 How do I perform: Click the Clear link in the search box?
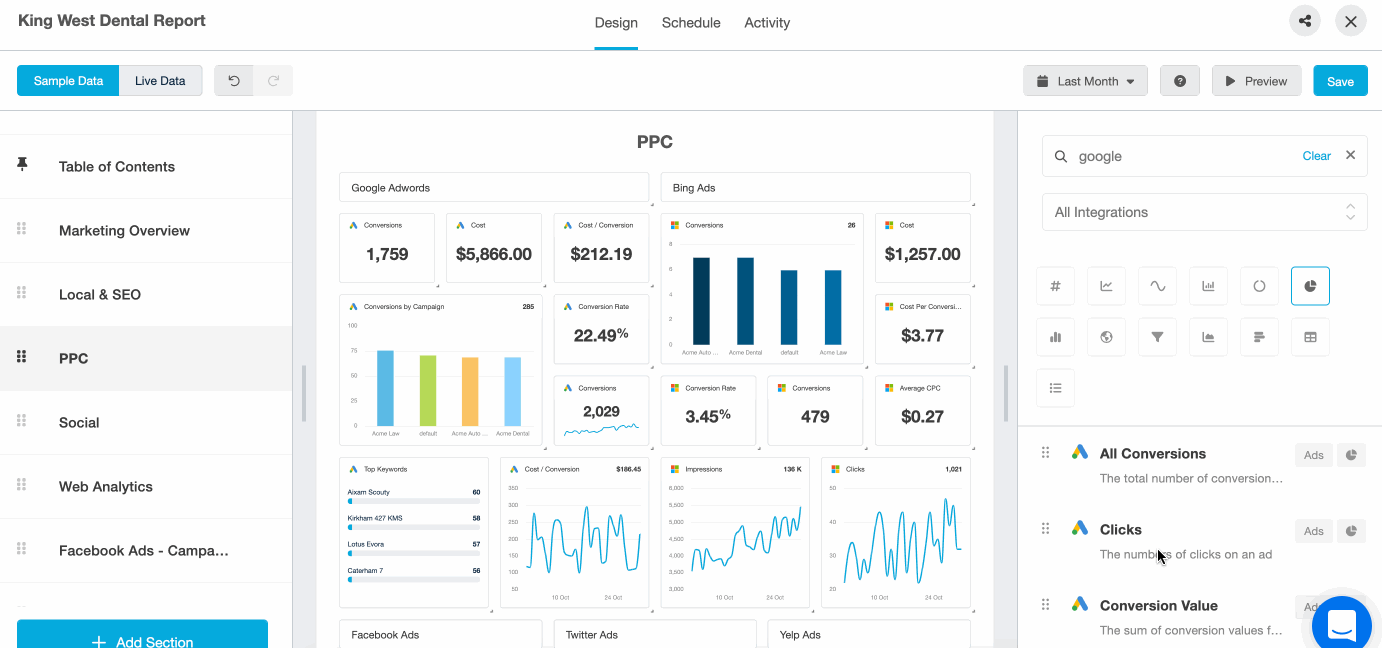coord(1316,156)
